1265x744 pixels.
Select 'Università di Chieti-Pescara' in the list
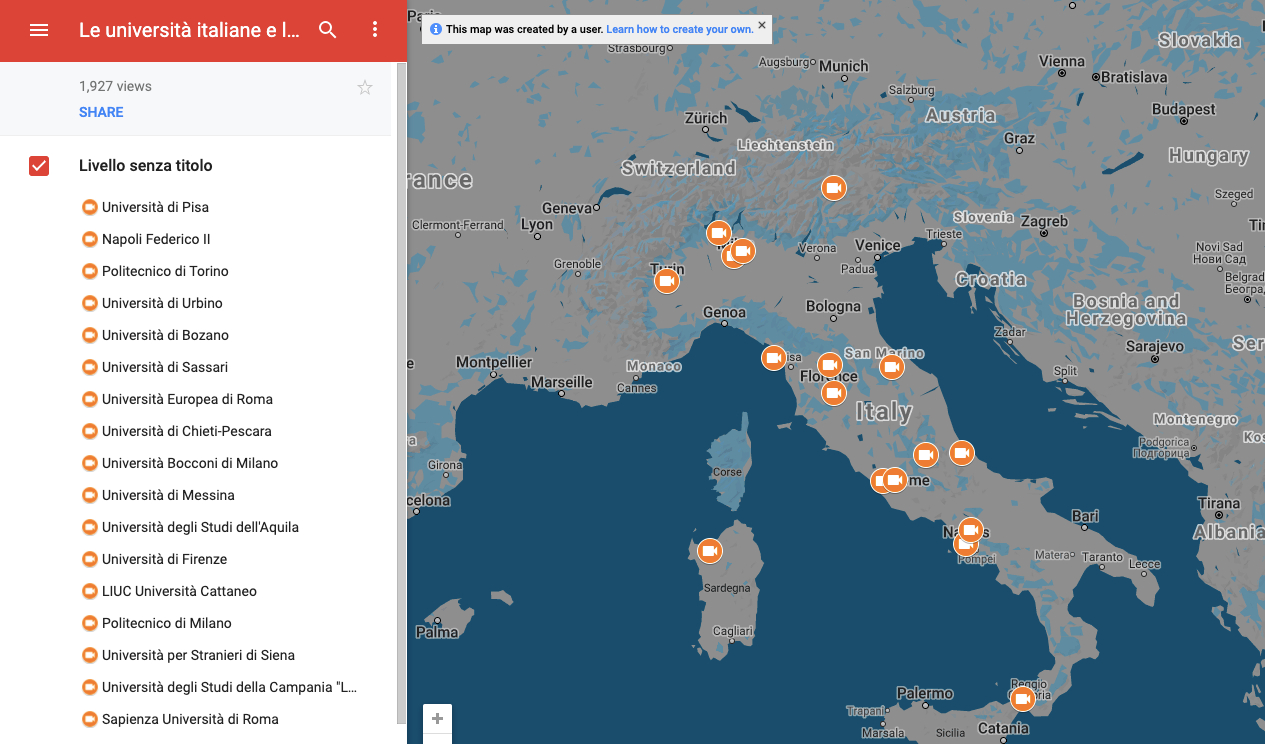[x=187, y=431]
